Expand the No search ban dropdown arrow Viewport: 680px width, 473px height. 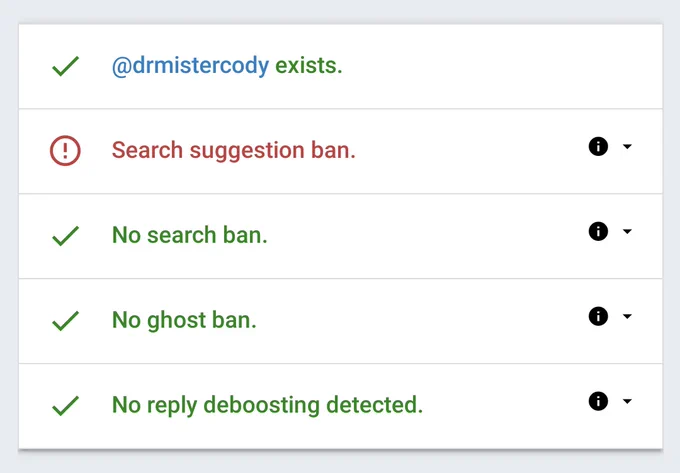click(x=627, y=232)
